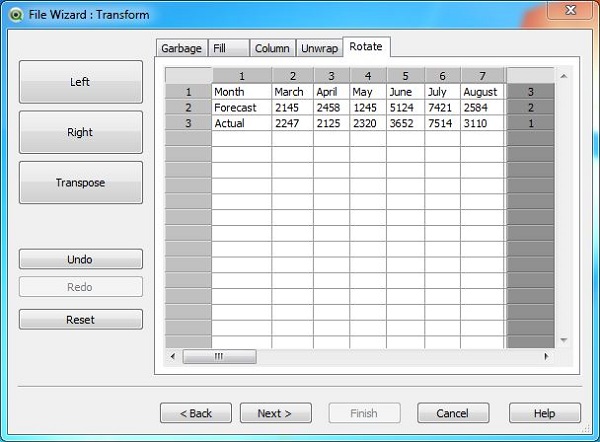Click the horizontal scrollbar right arrow
The width and height of the screenshot is (600, 442).
(x=546, y=356)
